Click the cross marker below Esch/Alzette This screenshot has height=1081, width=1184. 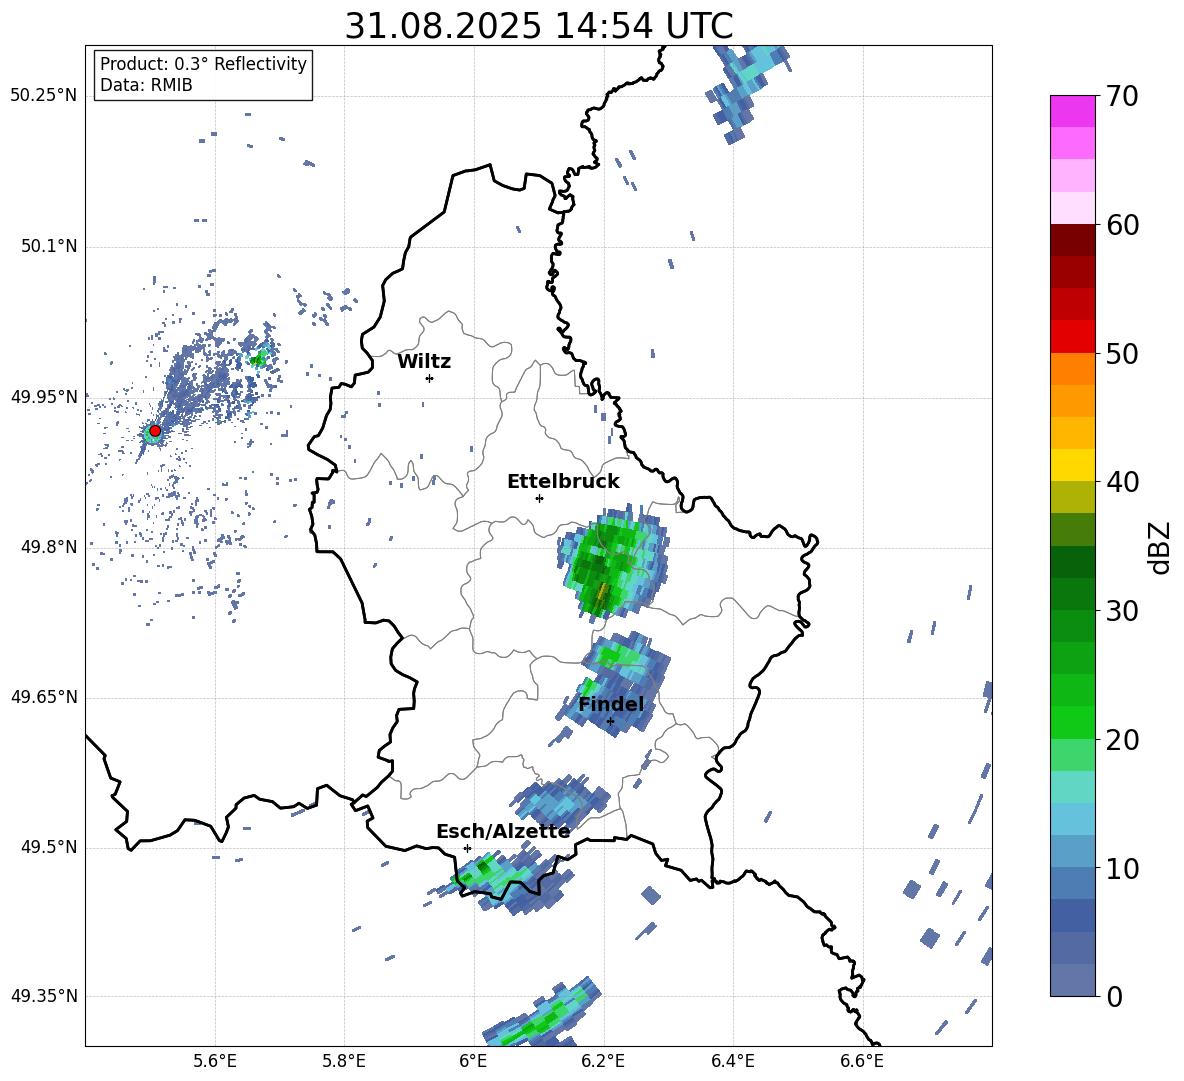point(467,848)
